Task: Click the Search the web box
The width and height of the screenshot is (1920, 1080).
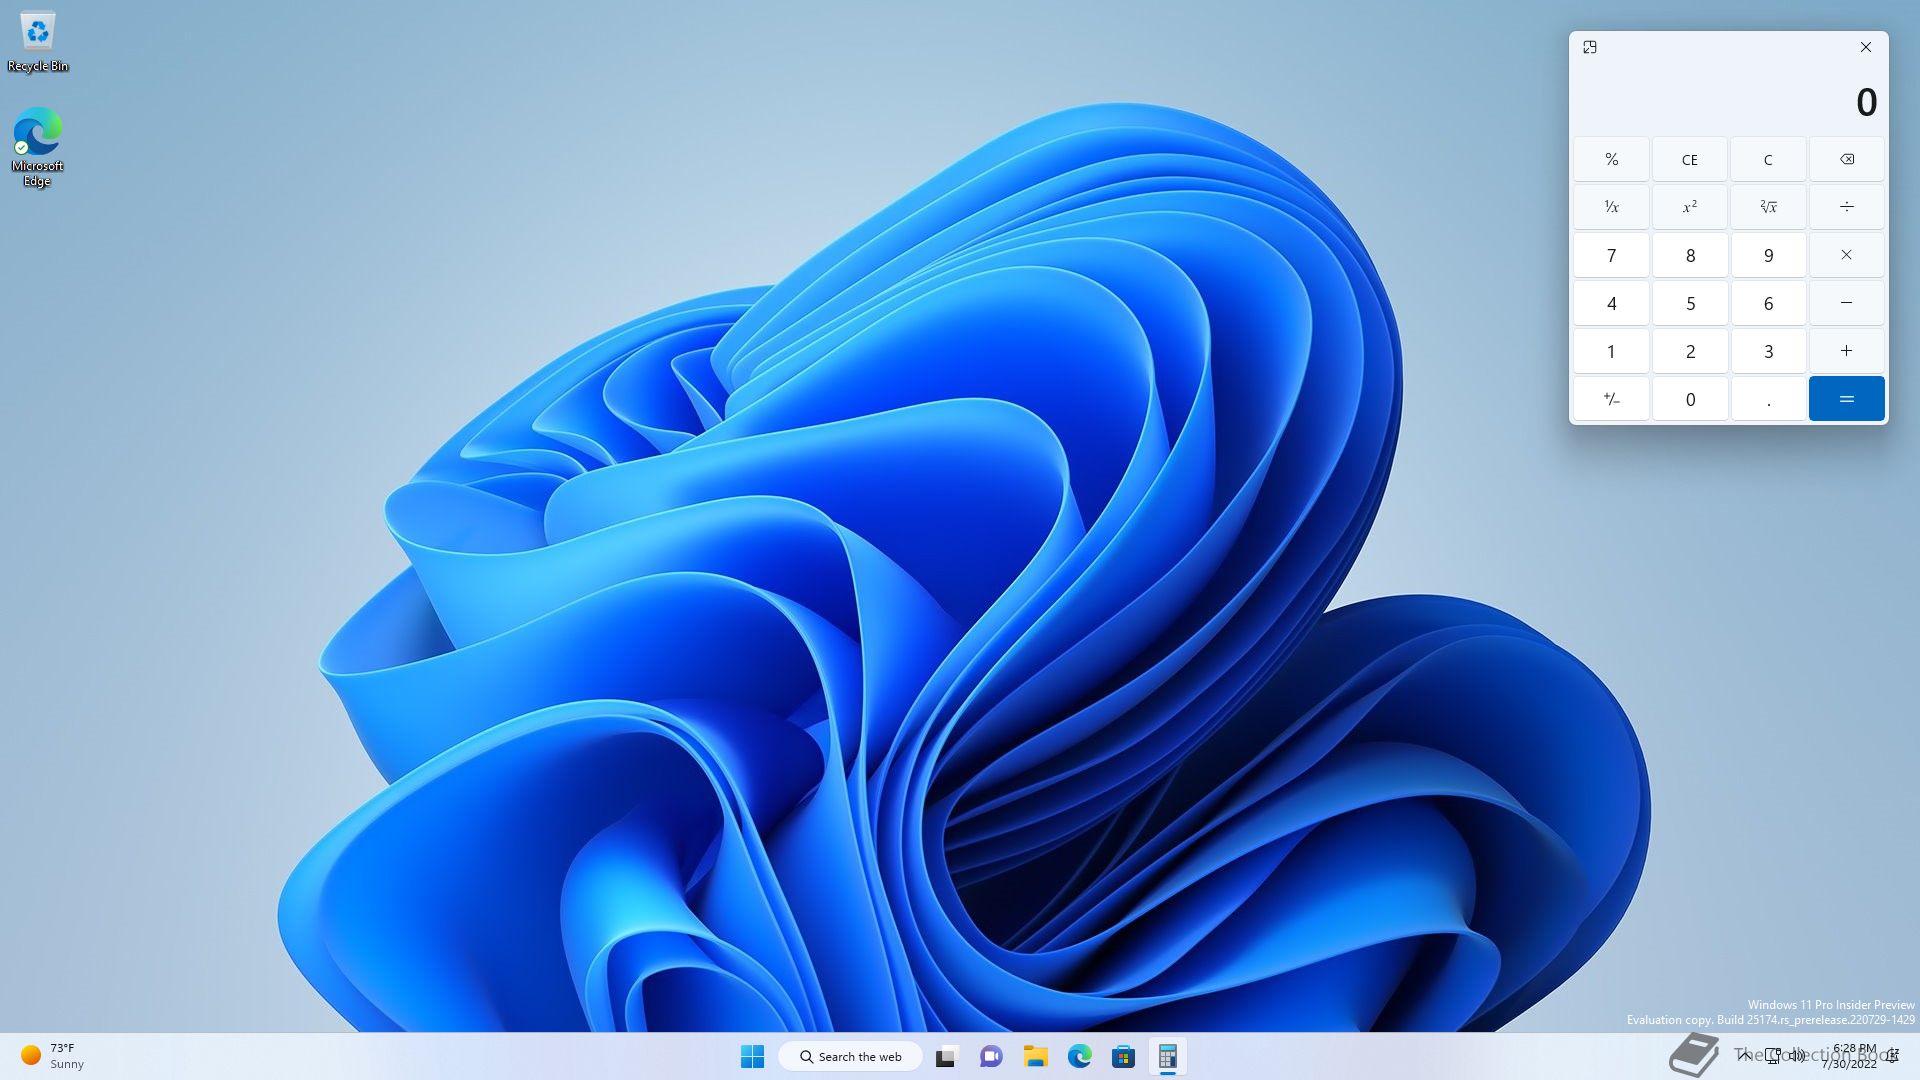Action: (x=850, y=1056)
